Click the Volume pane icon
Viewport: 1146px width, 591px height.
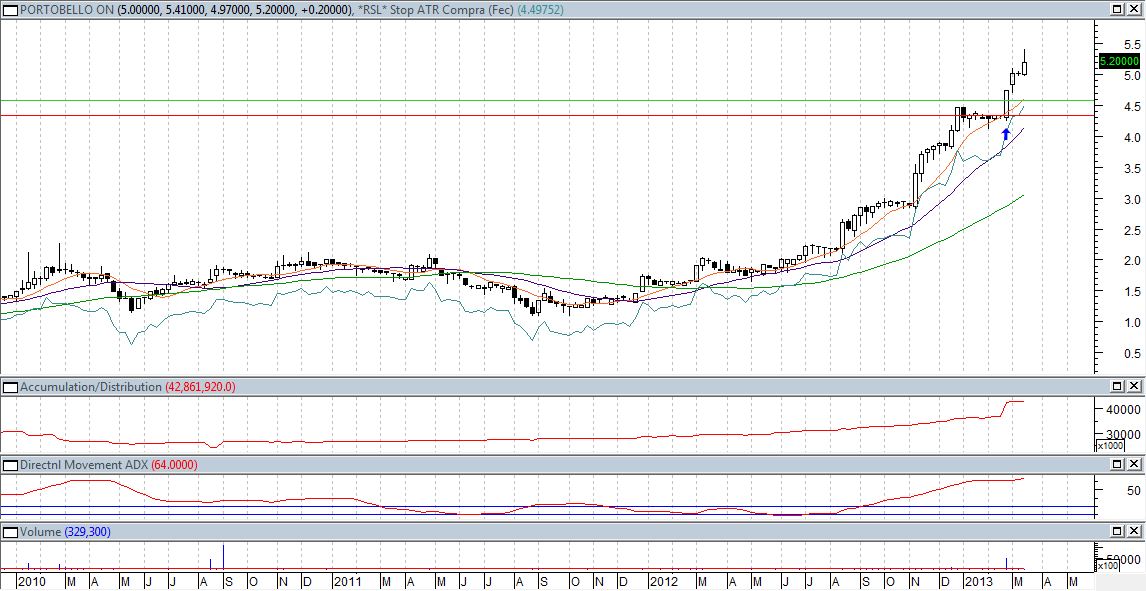coord(10,532)
